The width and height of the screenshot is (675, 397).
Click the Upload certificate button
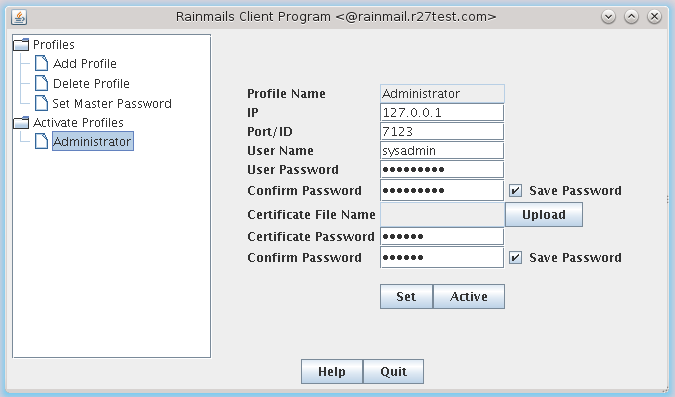point(544,214)
